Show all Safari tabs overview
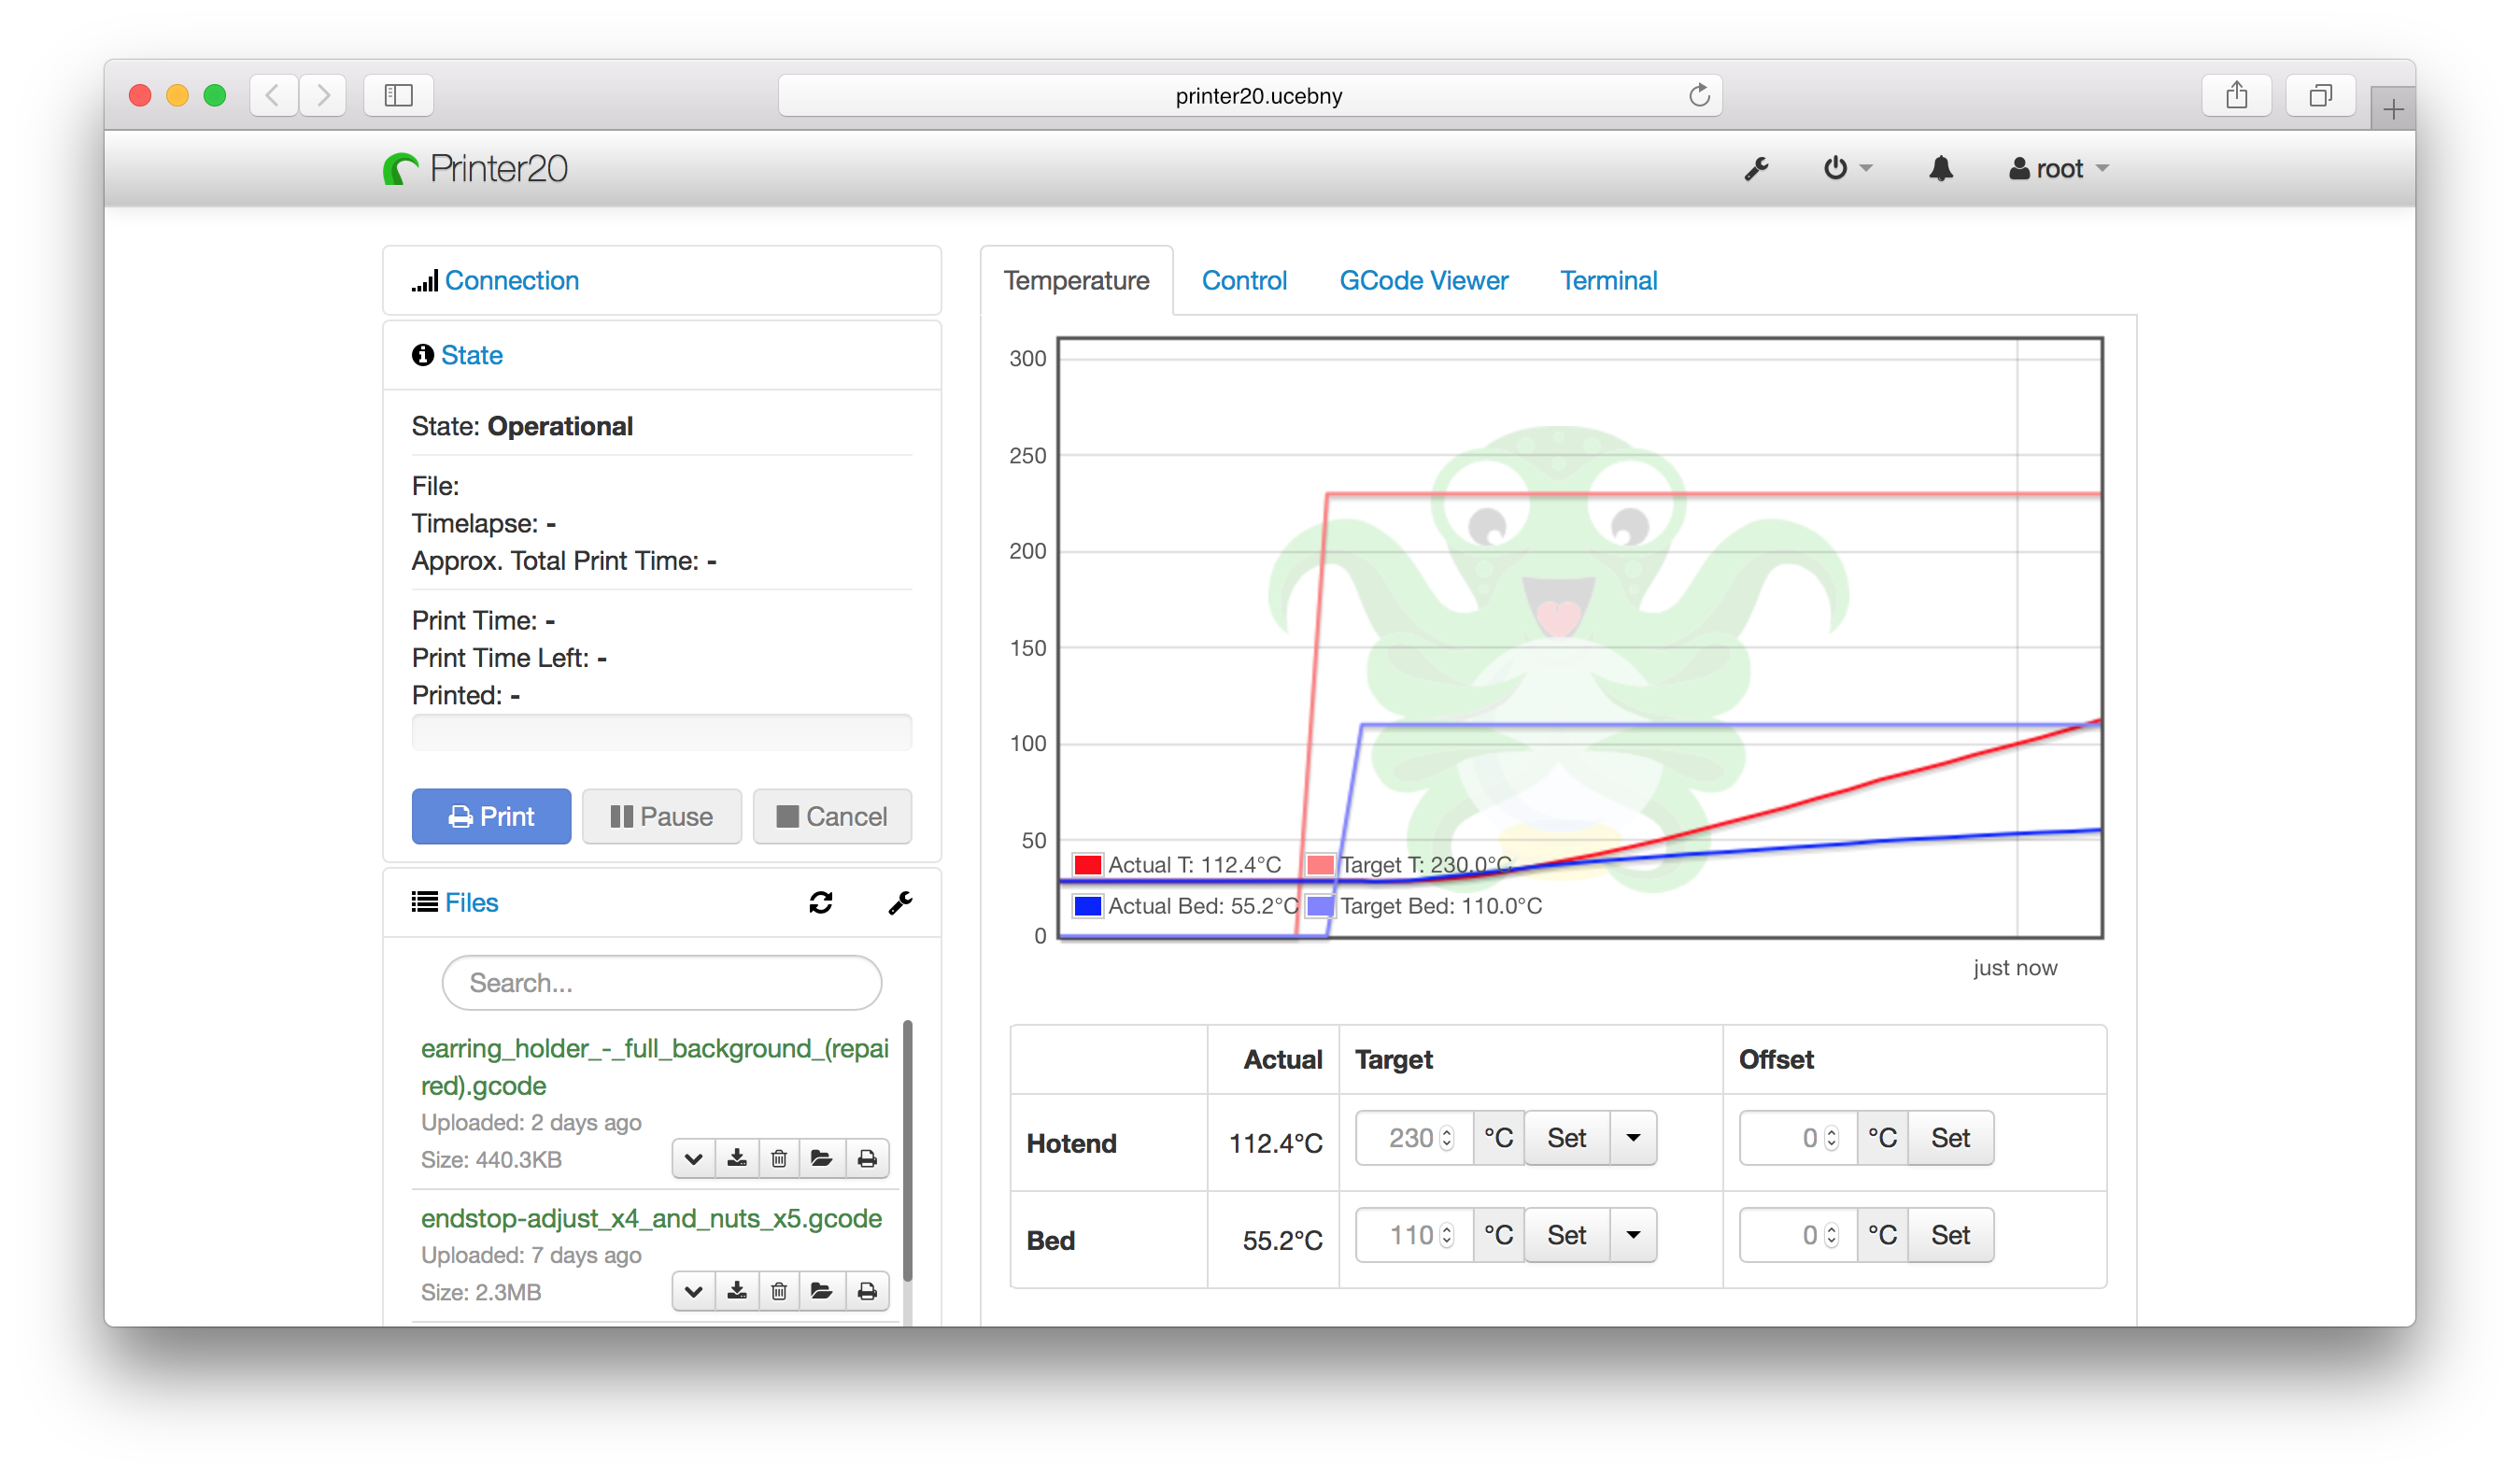 coord(2320,95)
